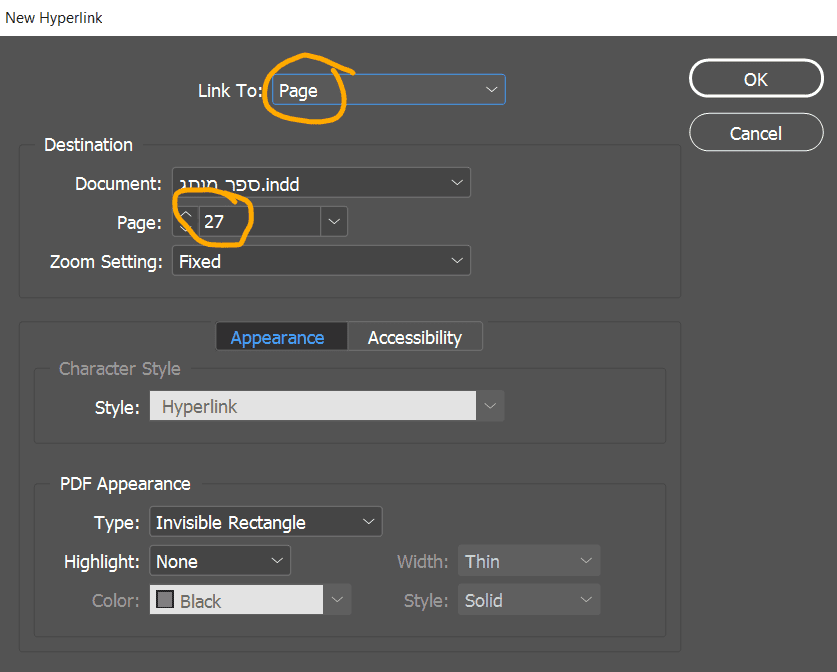Click the Page number field showing 27
Screen dimensions: 837x672
[x=258, y=222]
